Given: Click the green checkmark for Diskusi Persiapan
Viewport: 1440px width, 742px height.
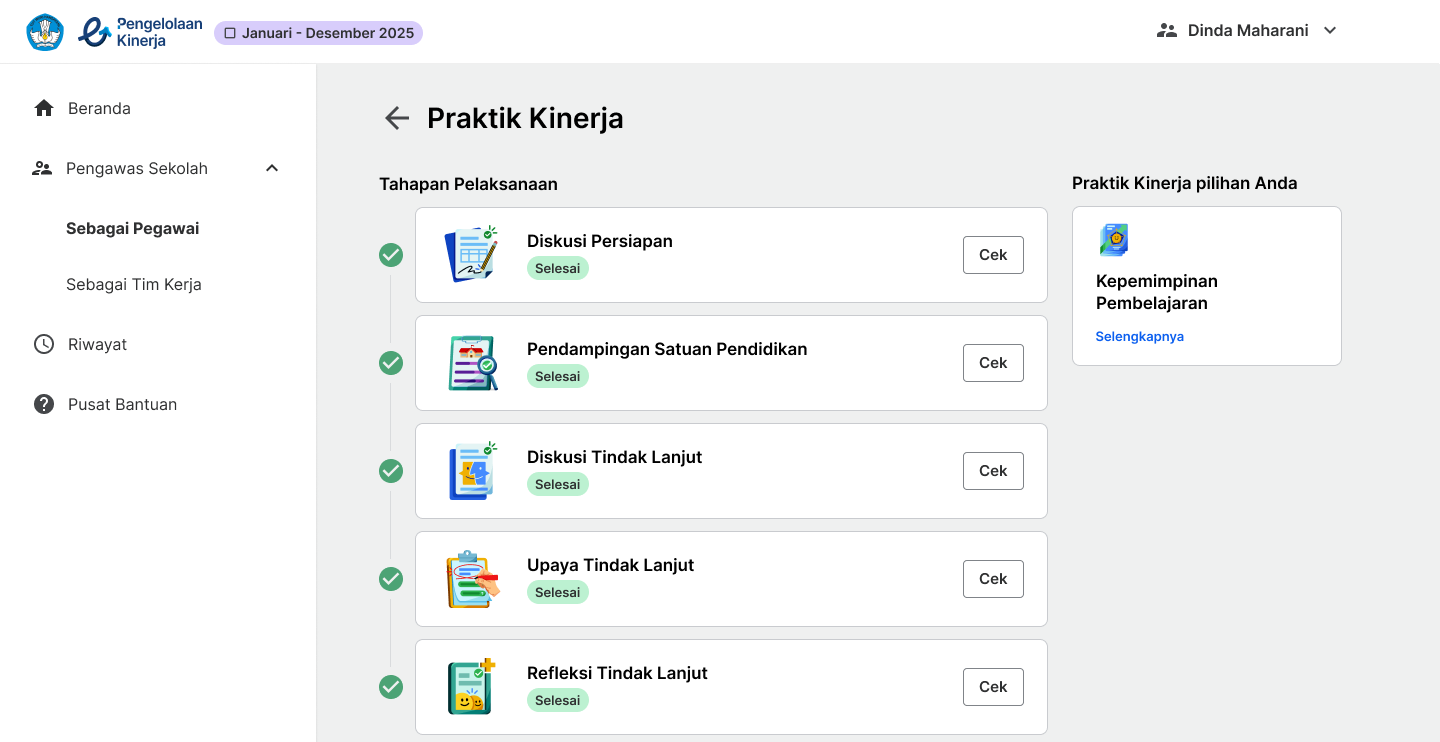Looking at the screenshot, I should tap(391, 255).
